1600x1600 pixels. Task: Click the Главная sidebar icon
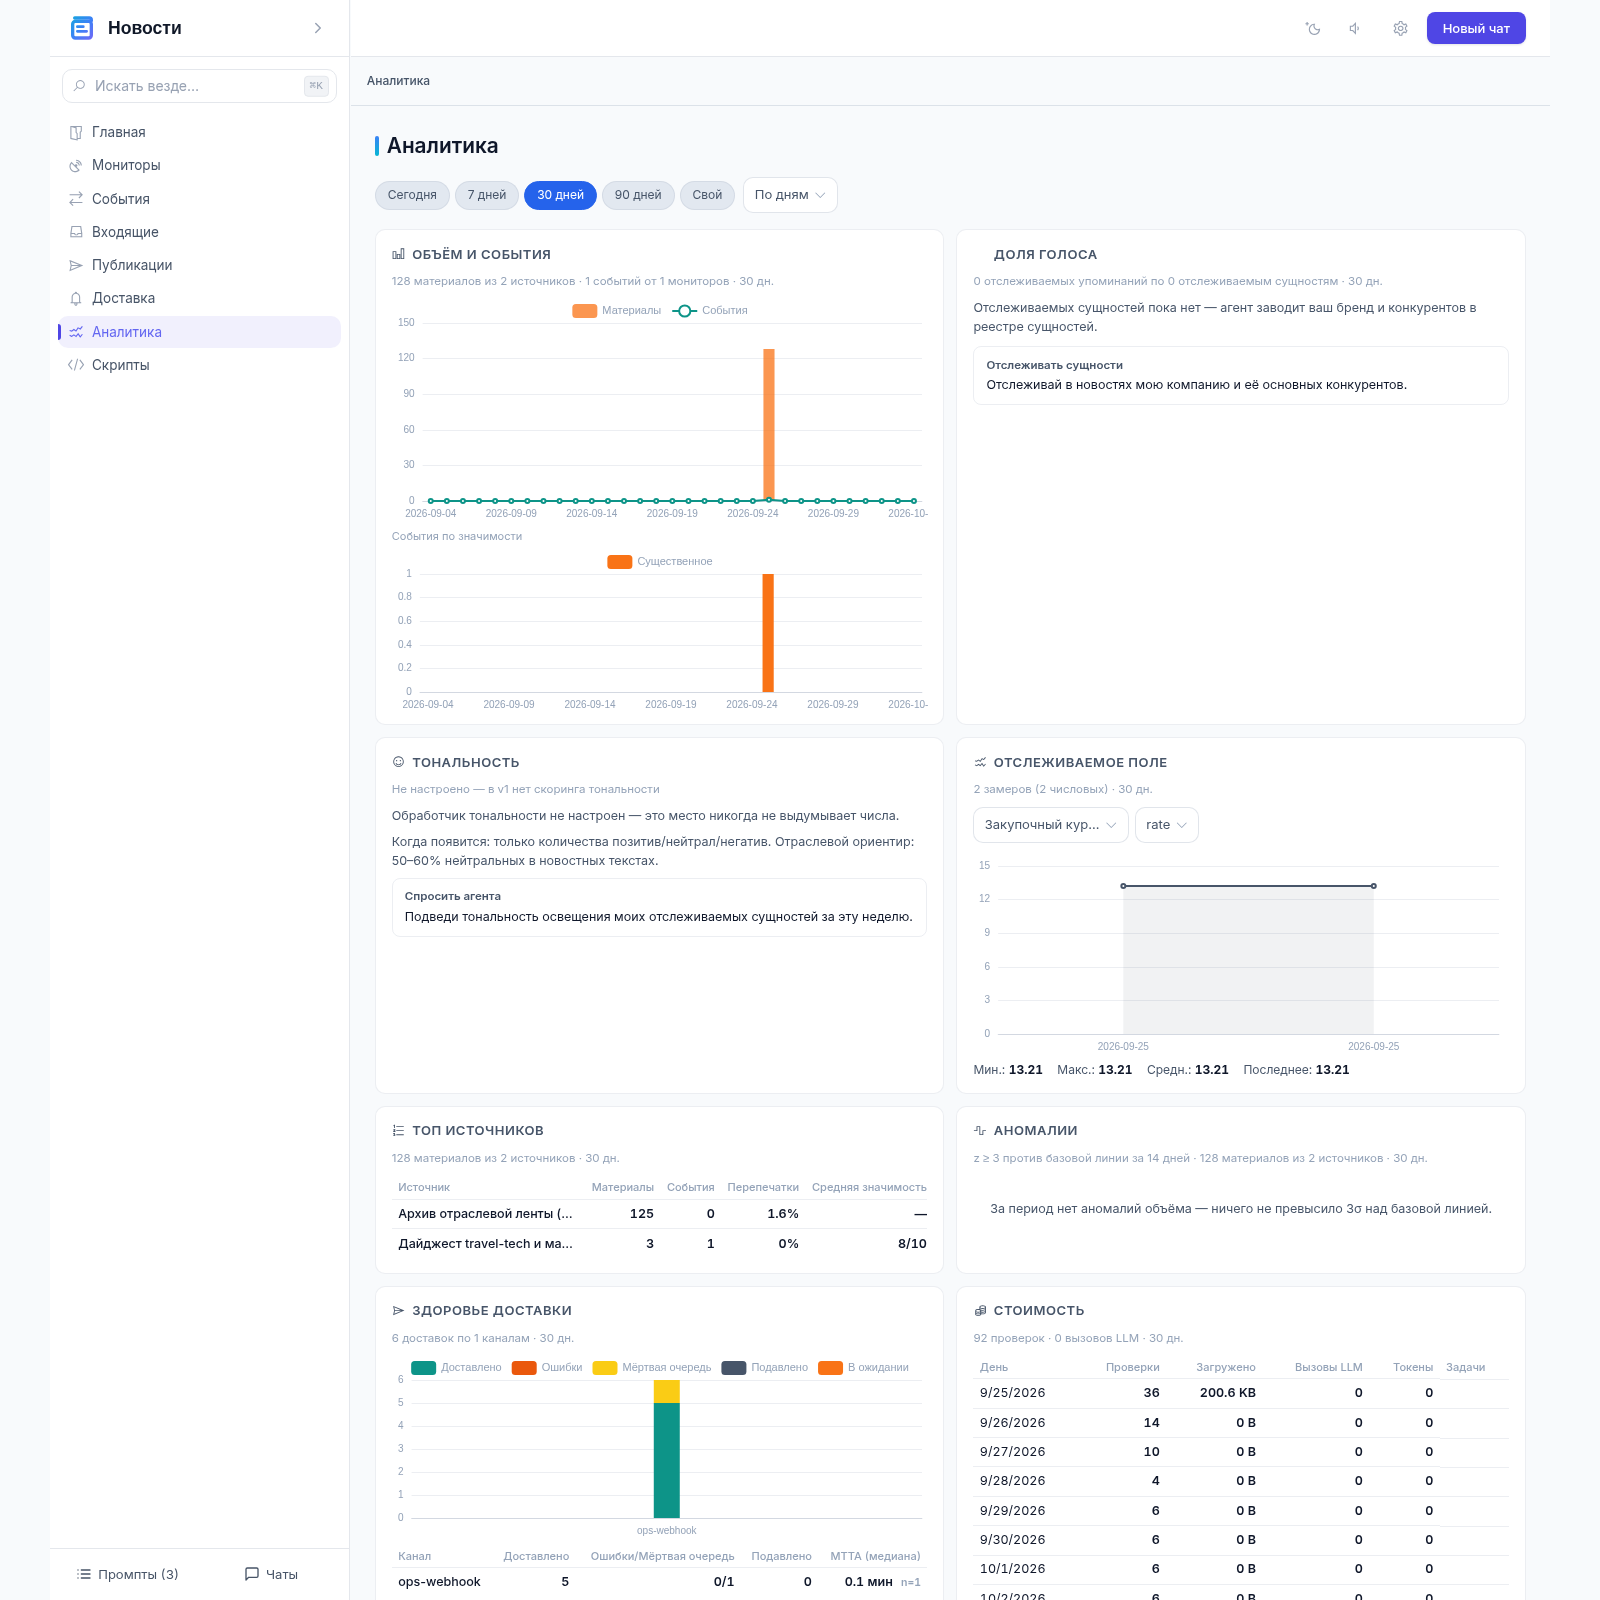pos(76,133)
